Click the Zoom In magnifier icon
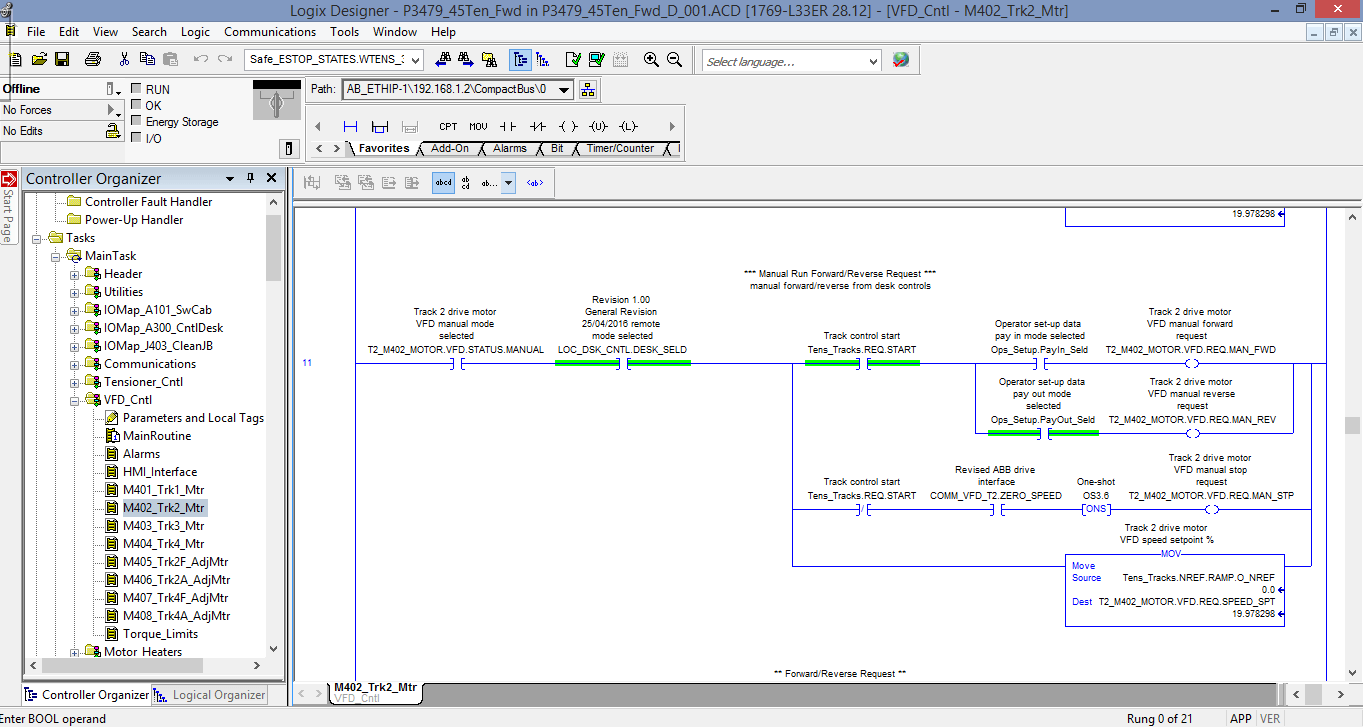Viewport: 1363px width, 727px height. tap(651, 60)
